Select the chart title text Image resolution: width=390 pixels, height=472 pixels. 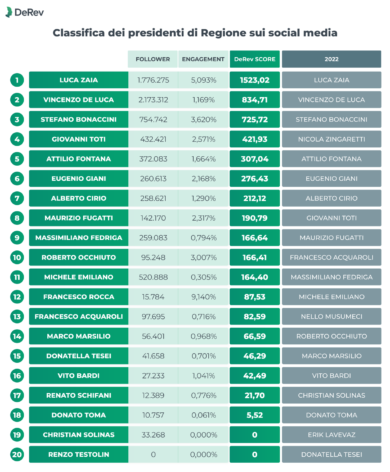pyautogui.click(x=195, y=33)
